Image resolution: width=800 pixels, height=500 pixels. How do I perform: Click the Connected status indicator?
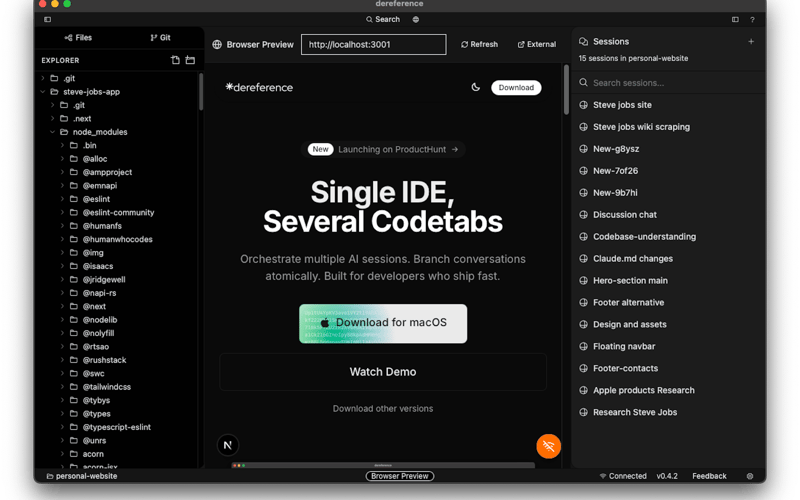click(623, 476)
